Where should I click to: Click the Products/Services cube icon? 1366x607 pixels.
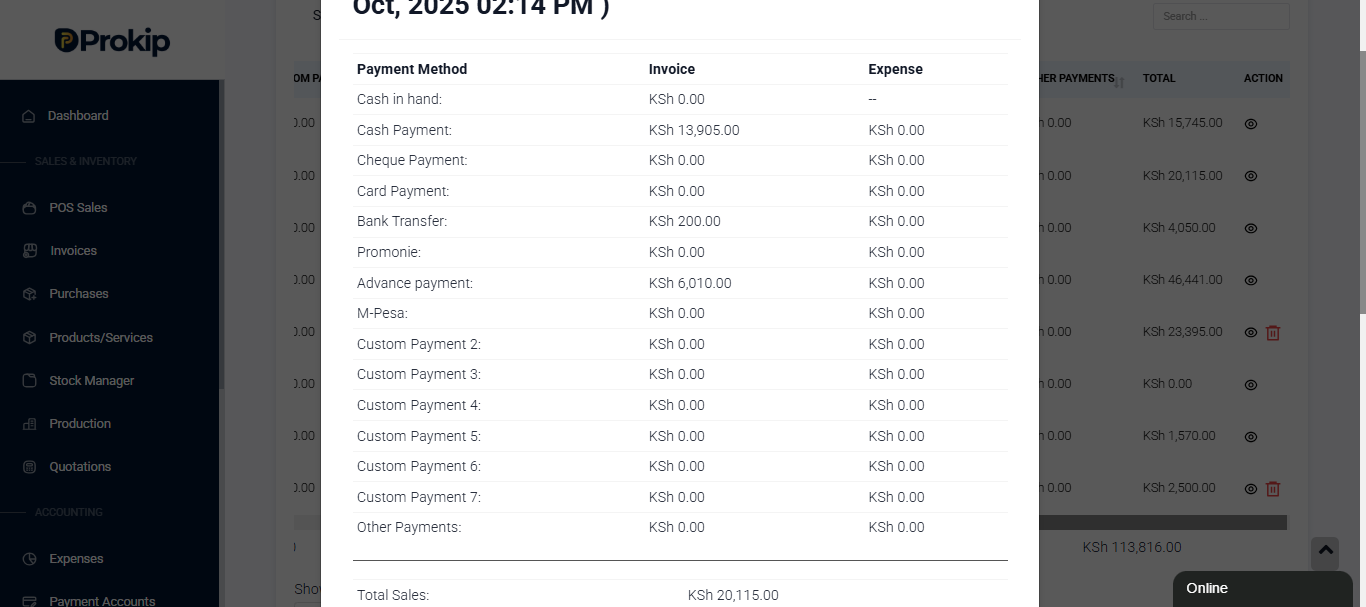coord(29,338)
